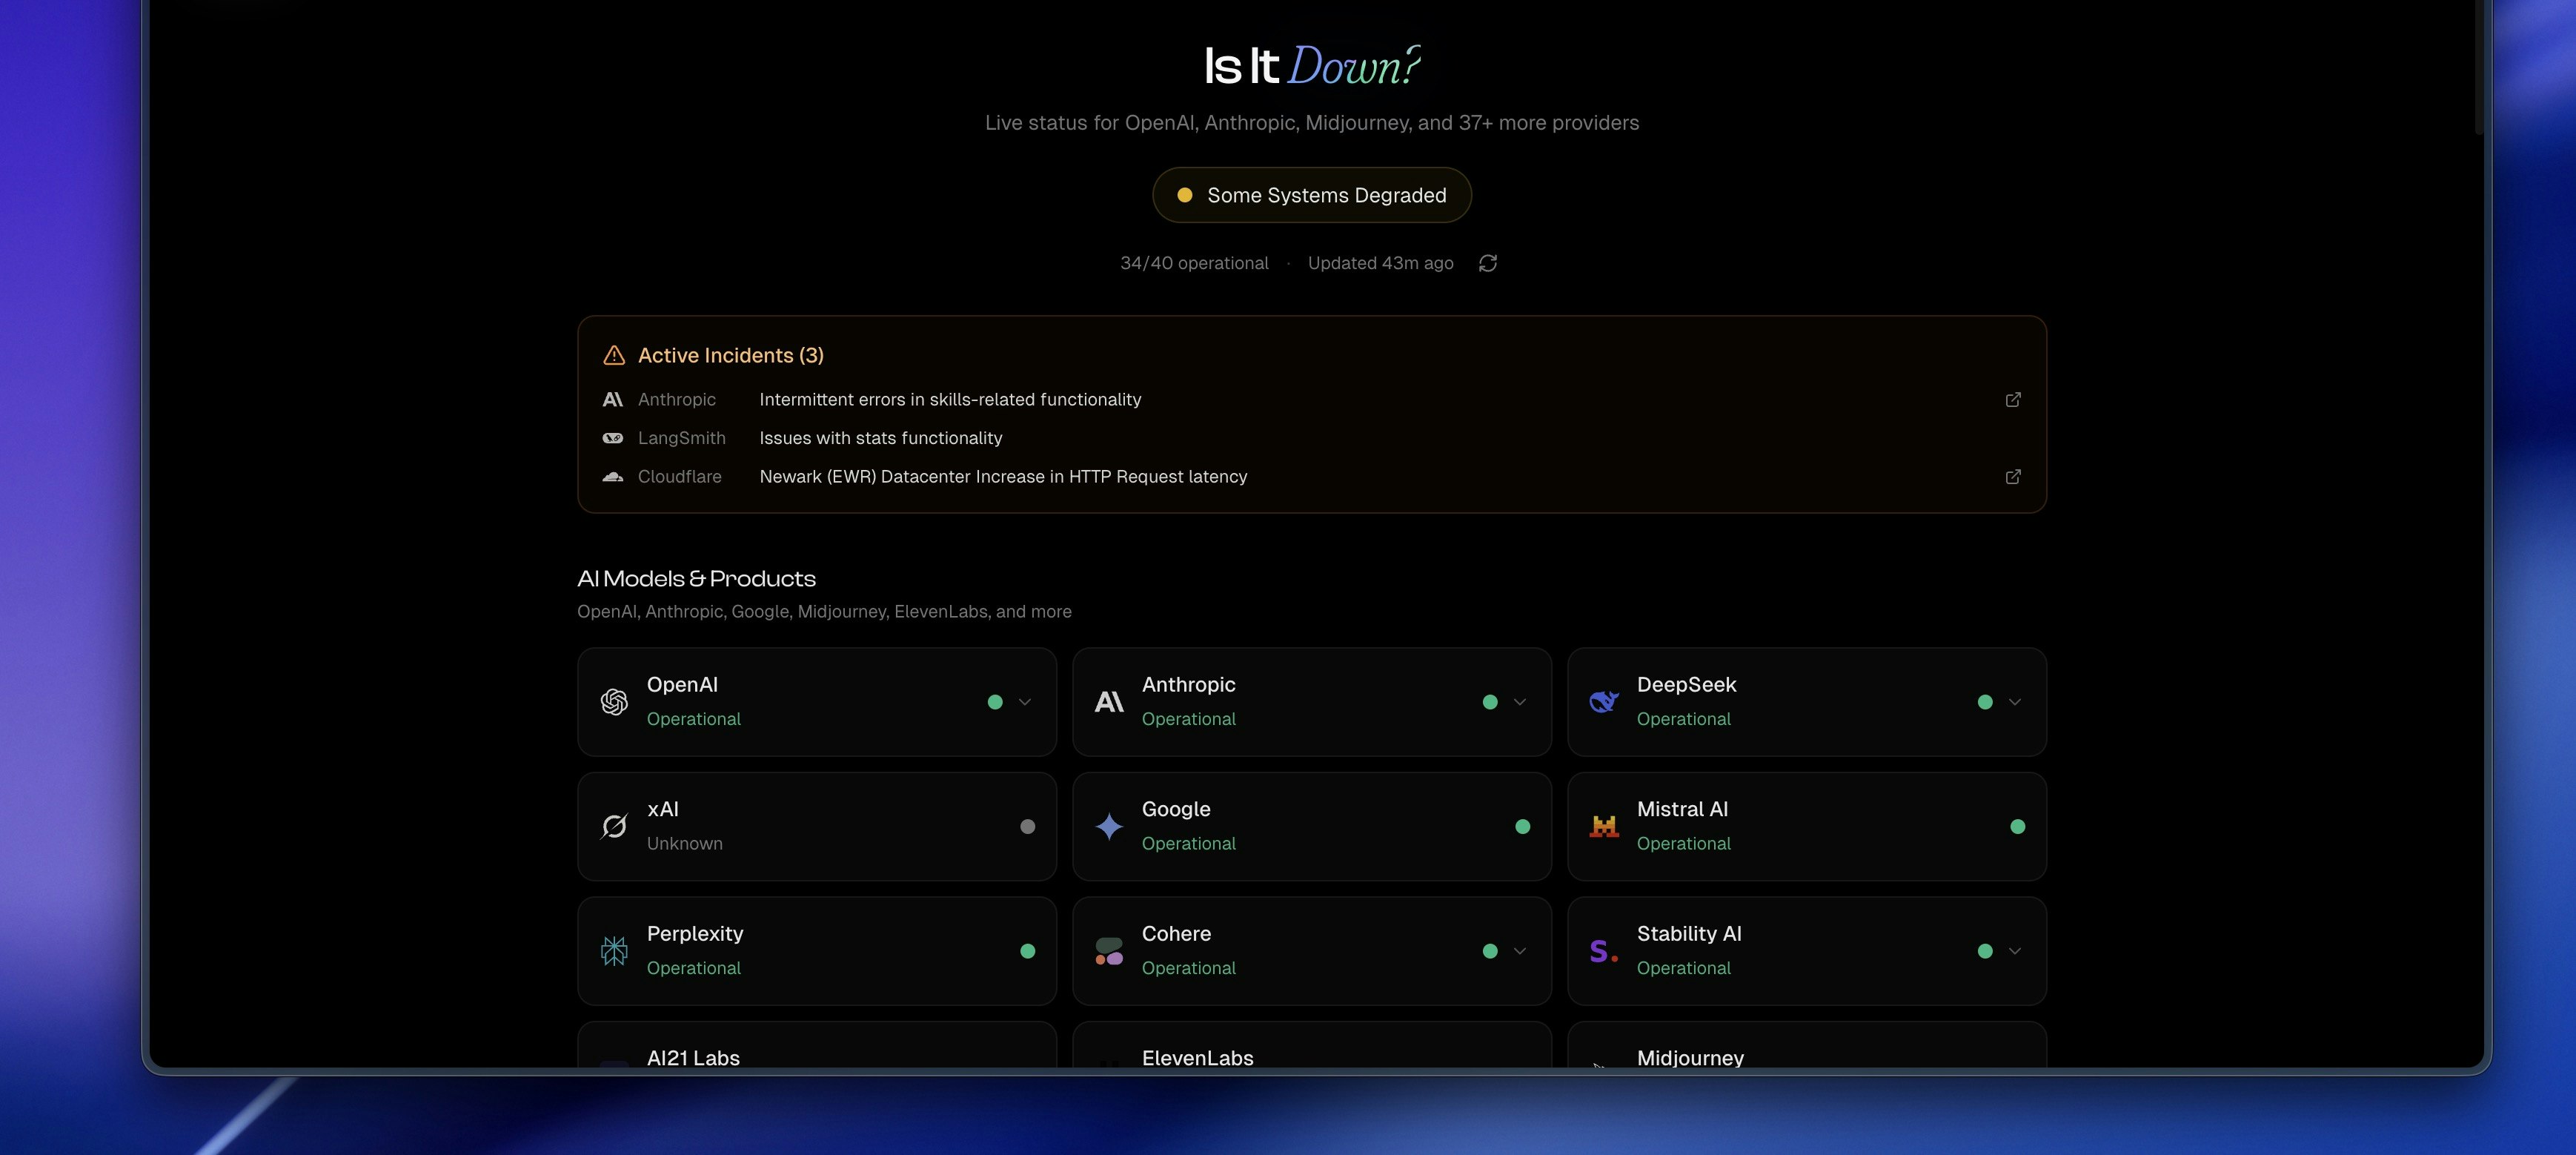This screenshot has height=1155, width=2576.
Task: Expand the DeepSeek status card chevron
Action: [x=2014, y=702]
